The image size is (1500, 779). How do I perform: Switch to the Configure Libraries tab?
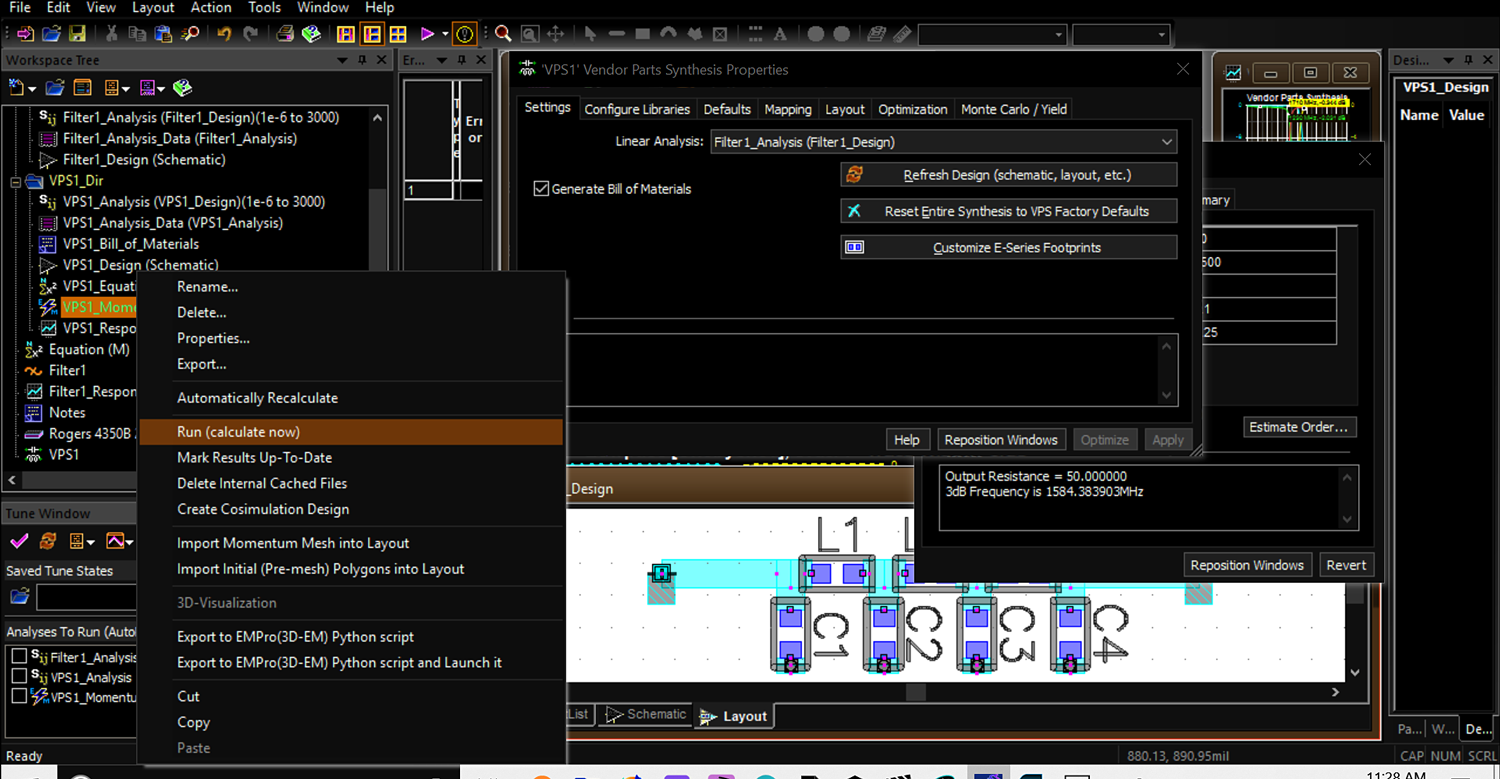click(x=637, y=109)
